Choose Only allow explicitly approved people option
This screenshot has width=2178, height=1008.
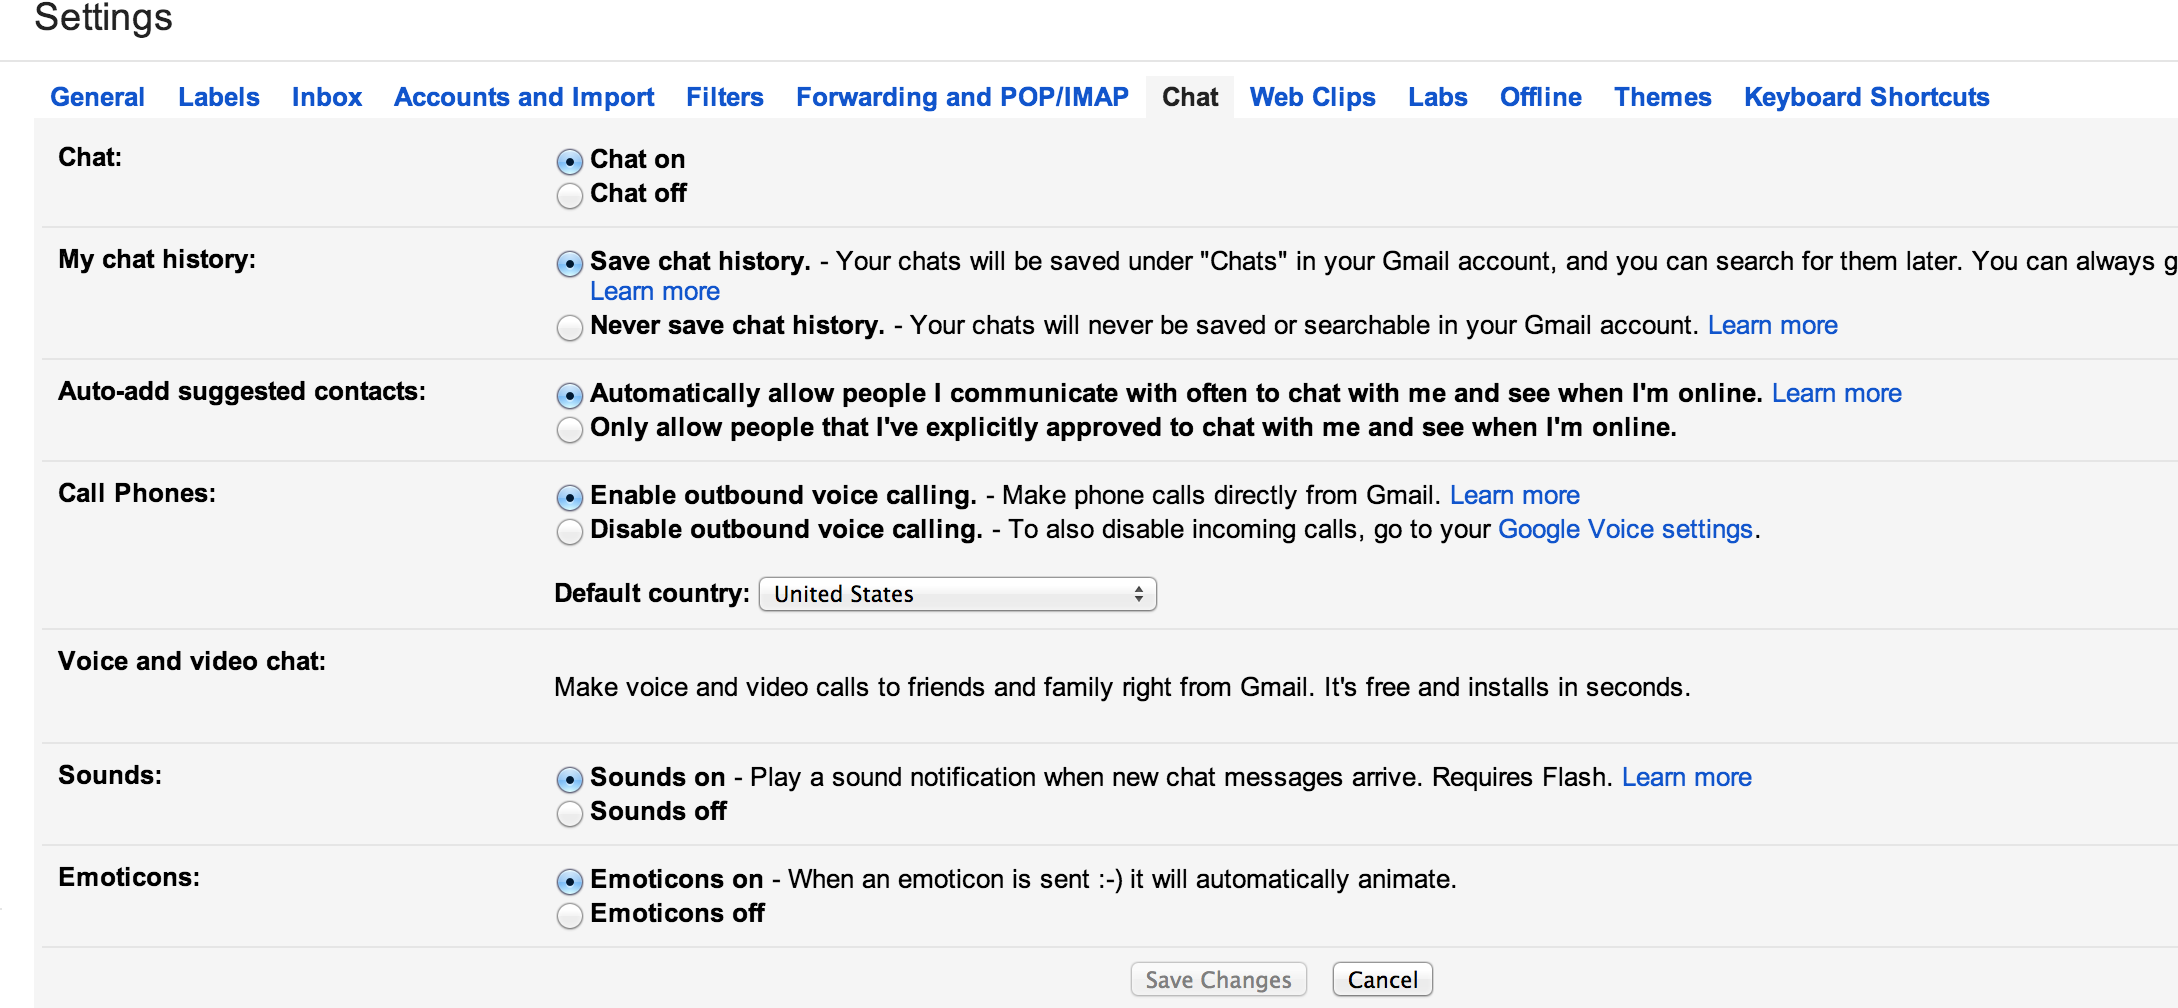(569, 430)
